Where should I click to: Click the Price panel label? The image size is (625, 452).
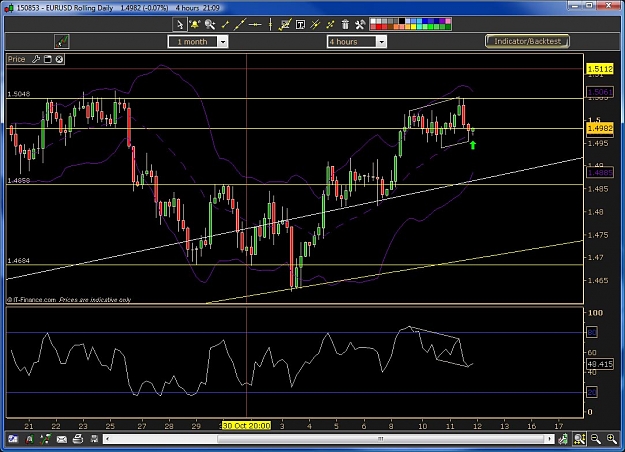point(16,59)
